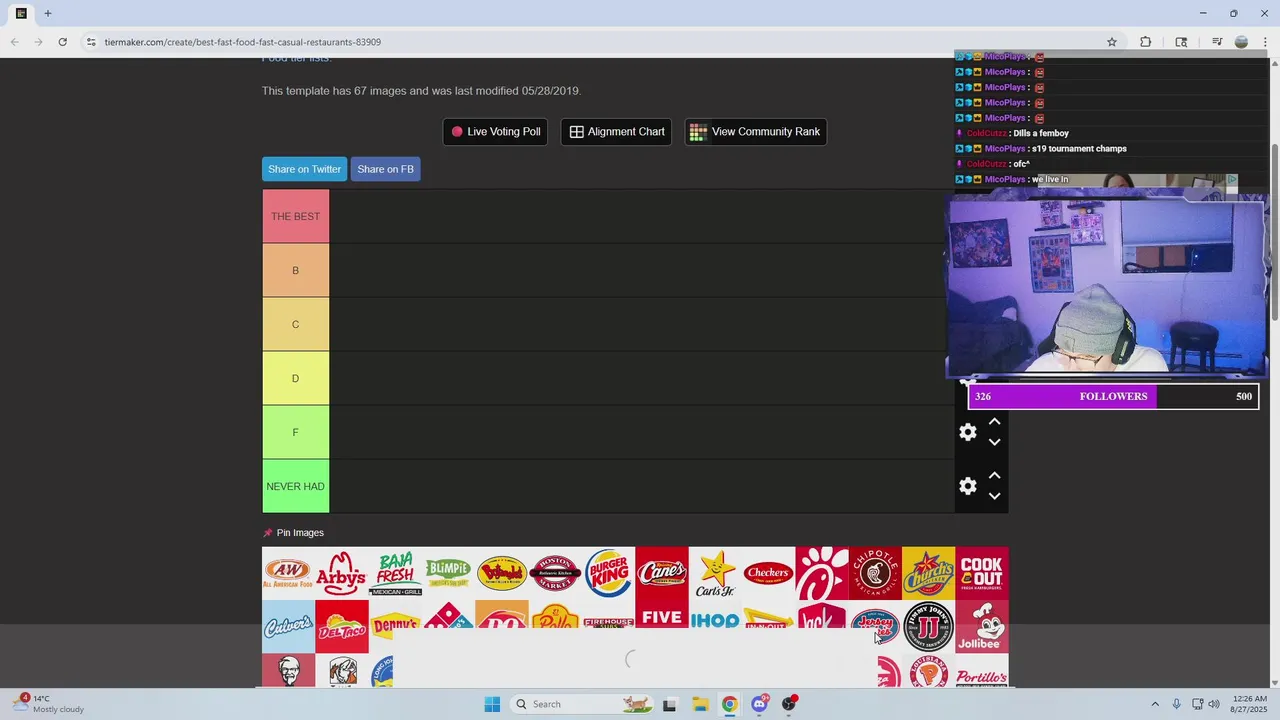Move the F tier row down
Image resolution: width=1280 pixels, height=720 pixels.
point(994,442)
